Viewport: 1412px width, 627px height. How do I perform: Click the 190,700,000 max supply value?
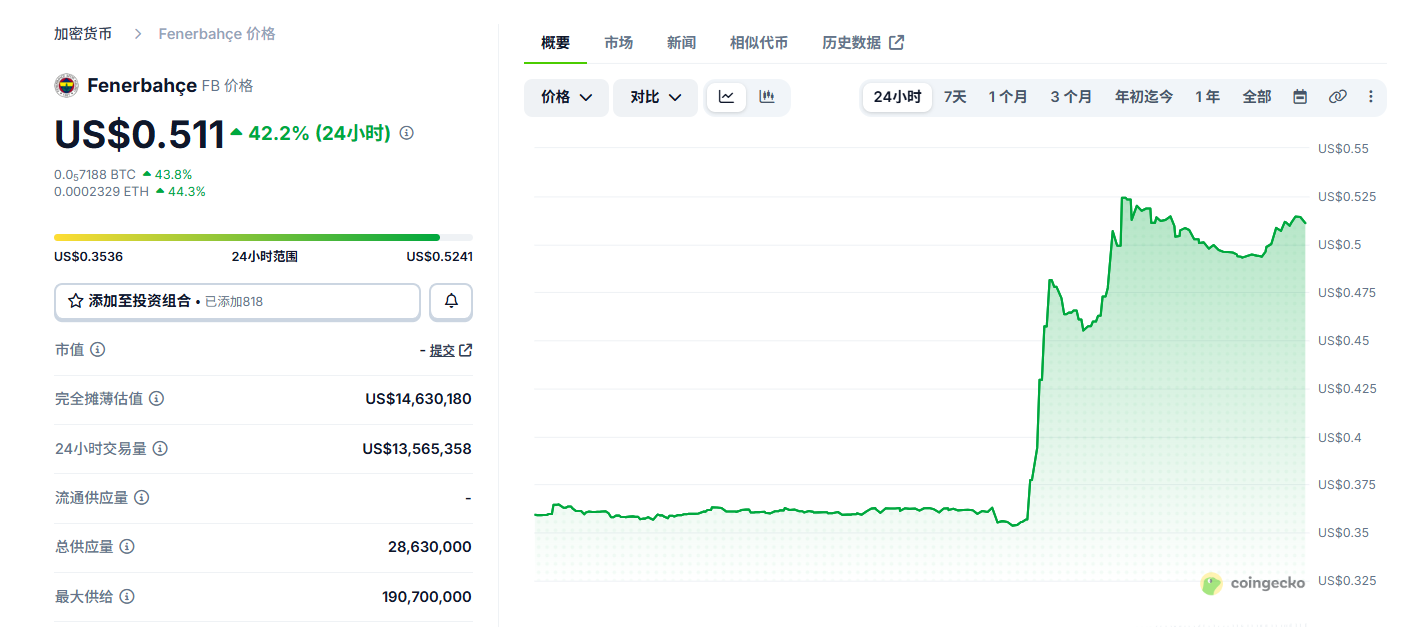pyautogui.click(x=426, y=597)
